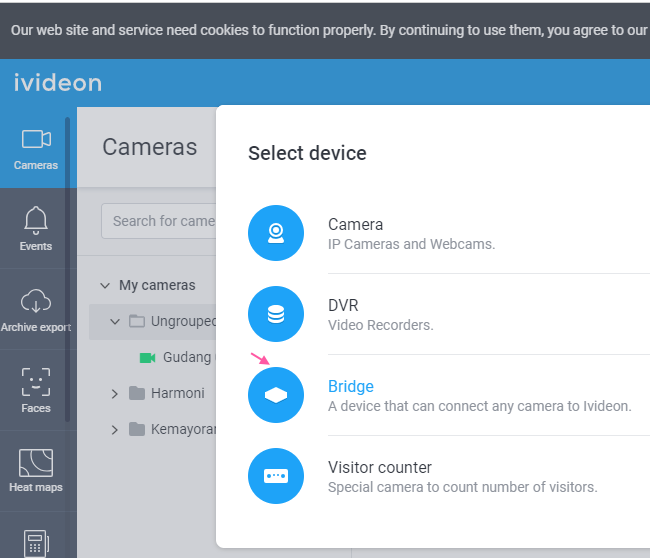Click the sidebar vertical scrollbar
650x558 pixels.
(x=67, y=269)
